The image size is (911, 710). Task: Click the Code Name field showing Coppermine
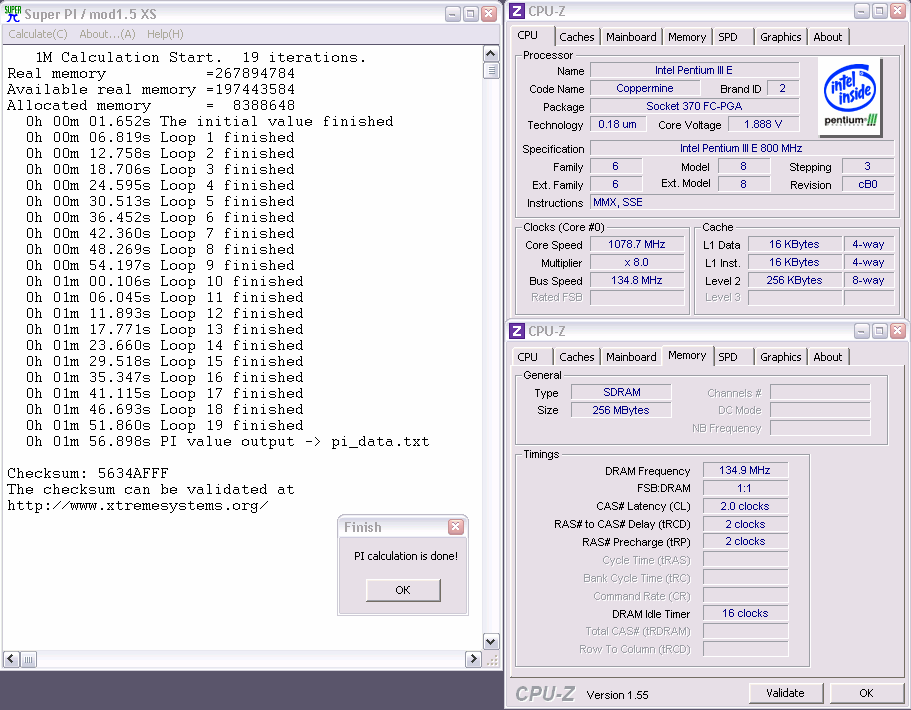(x=645, y=88)
